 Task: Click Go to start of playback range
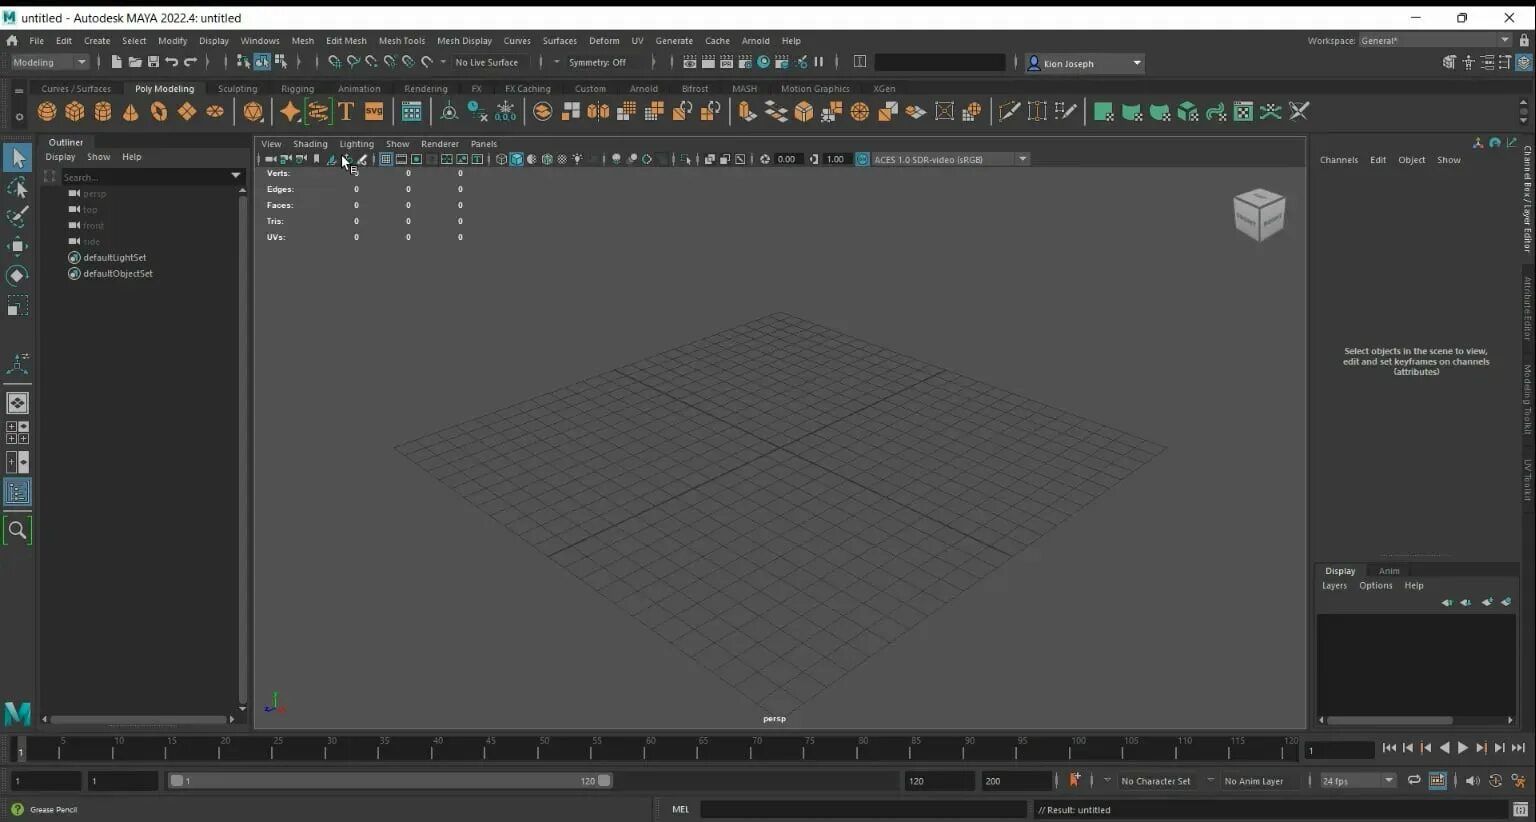pos(1389,748)
